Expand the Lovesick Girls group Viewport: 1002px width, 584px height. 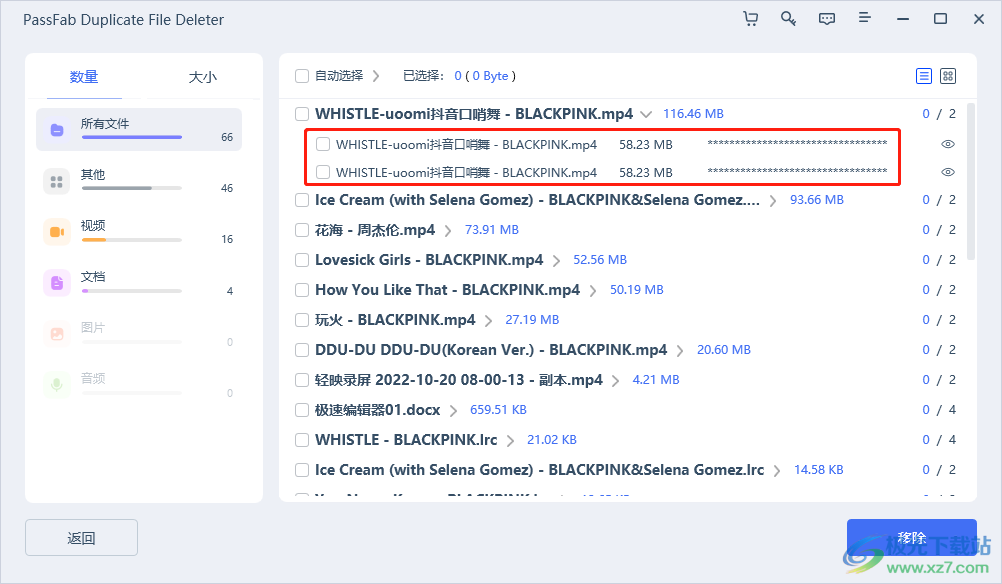(557, 261)
